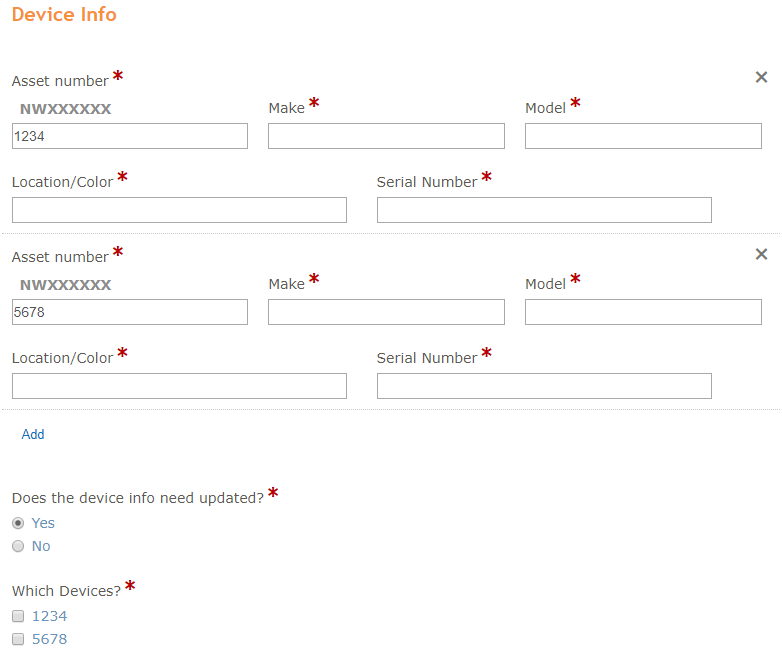Image resolution: width=782 pixels, height=652 pixels.
Task: Click the second Serial Number input
Action: (544, 386)
